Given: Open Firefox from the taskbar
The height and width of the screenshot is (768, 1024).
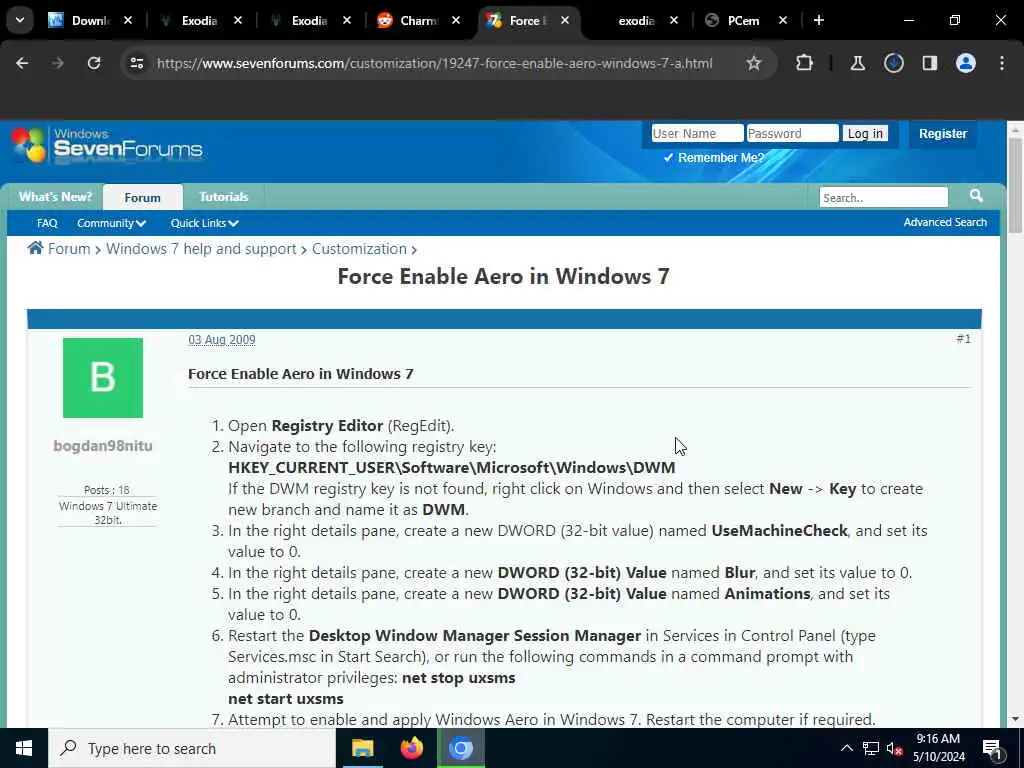Looking at the screenshot, I should coord(411,748).
